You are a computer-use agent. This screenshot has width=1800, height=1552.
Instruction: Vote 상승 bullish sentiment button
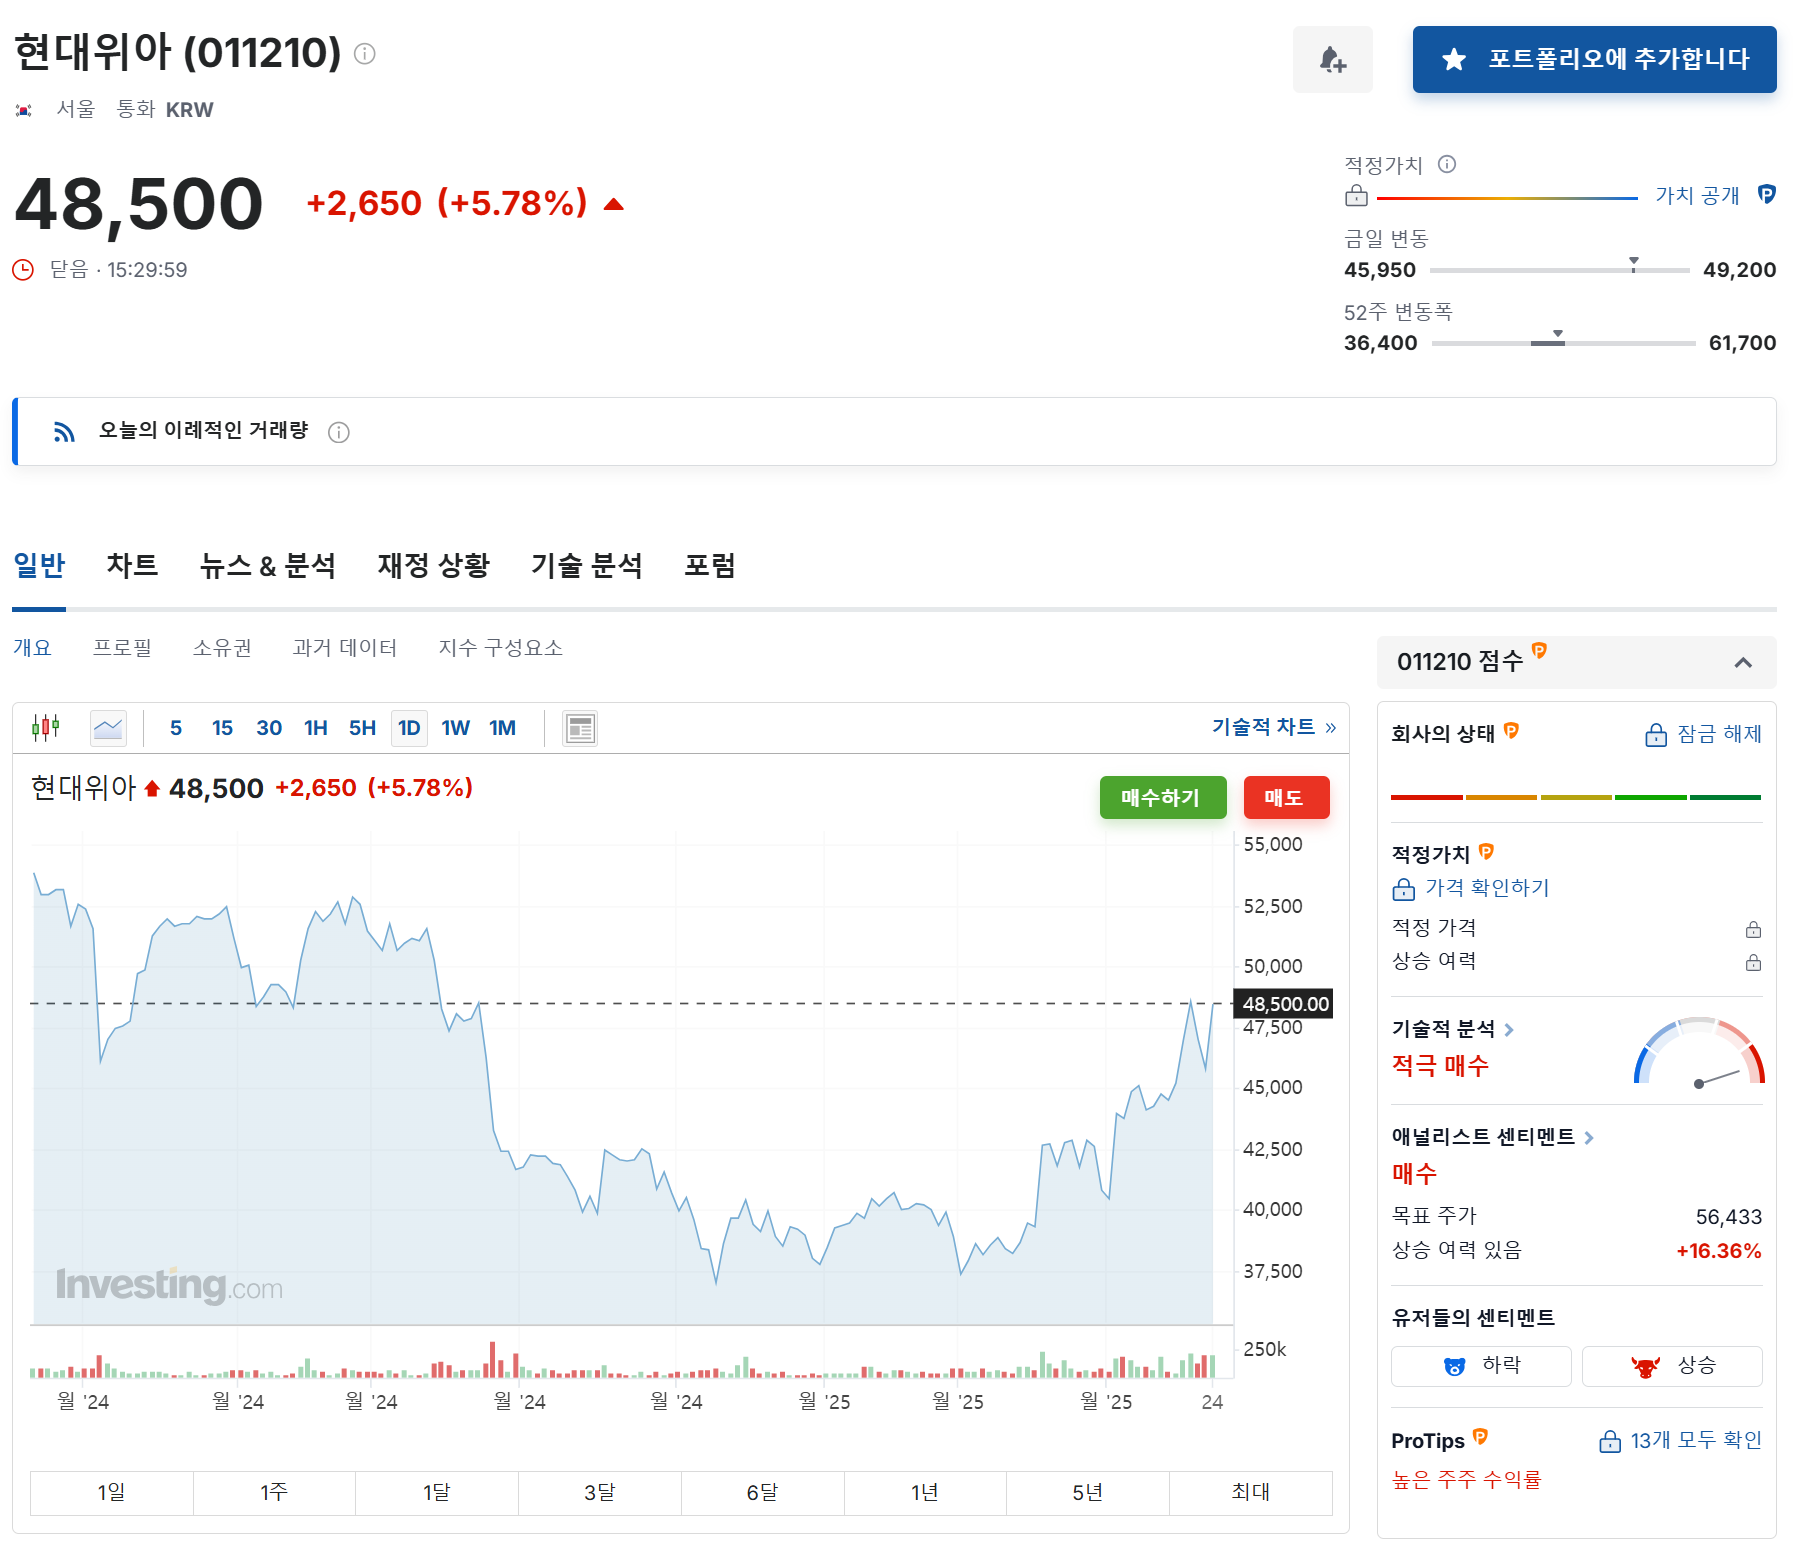[x=1672, y=1366]
